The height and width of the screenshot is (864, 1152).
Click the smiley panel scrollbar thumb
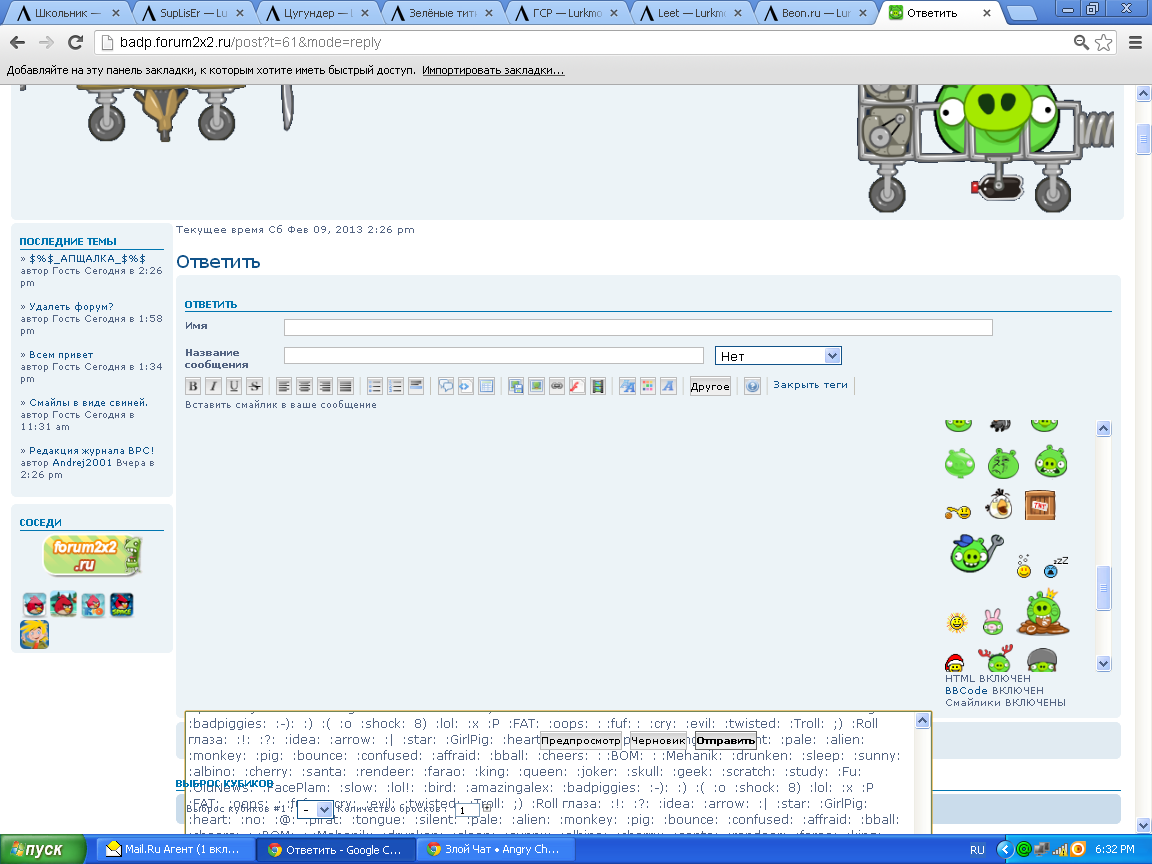pyautogui.click(x=1104, y=588)
